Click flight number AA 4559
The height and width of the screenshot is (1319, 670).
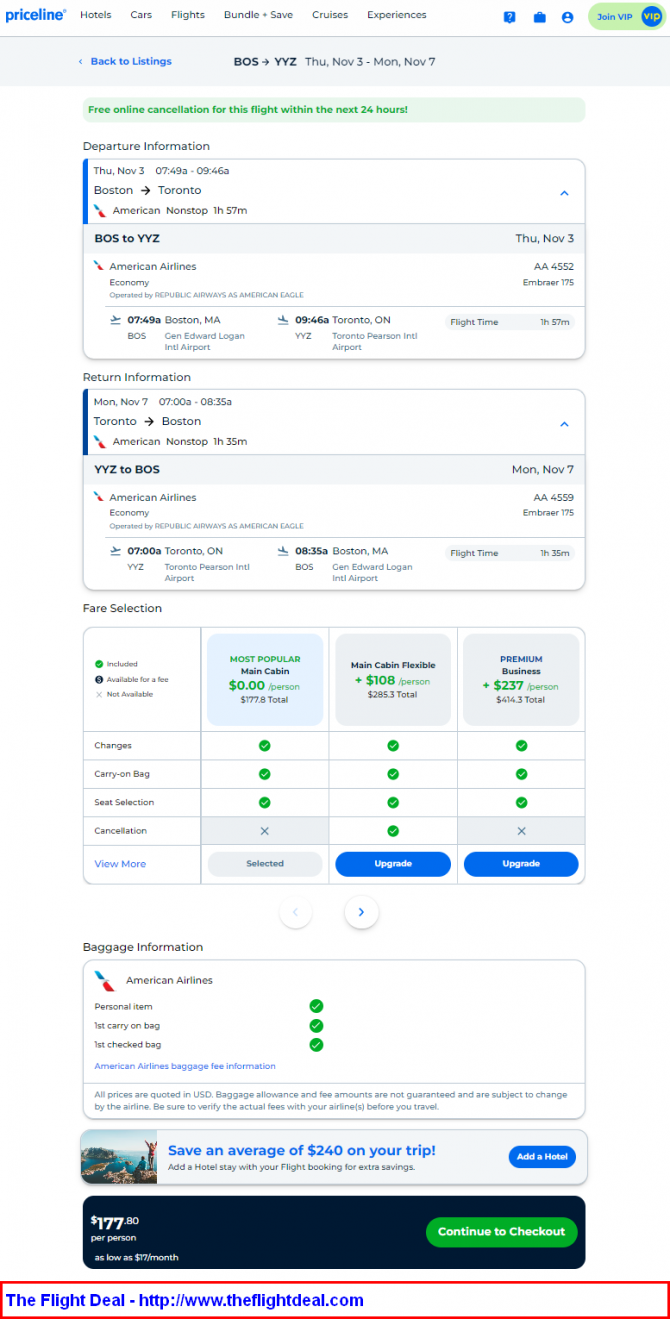[553, 497]
